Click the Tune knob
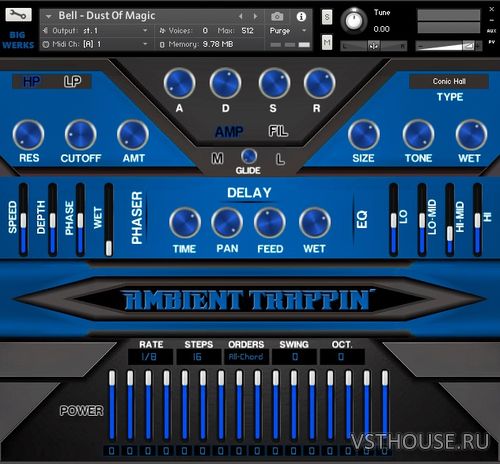500x464 pixels. click(x=354, y=21)
